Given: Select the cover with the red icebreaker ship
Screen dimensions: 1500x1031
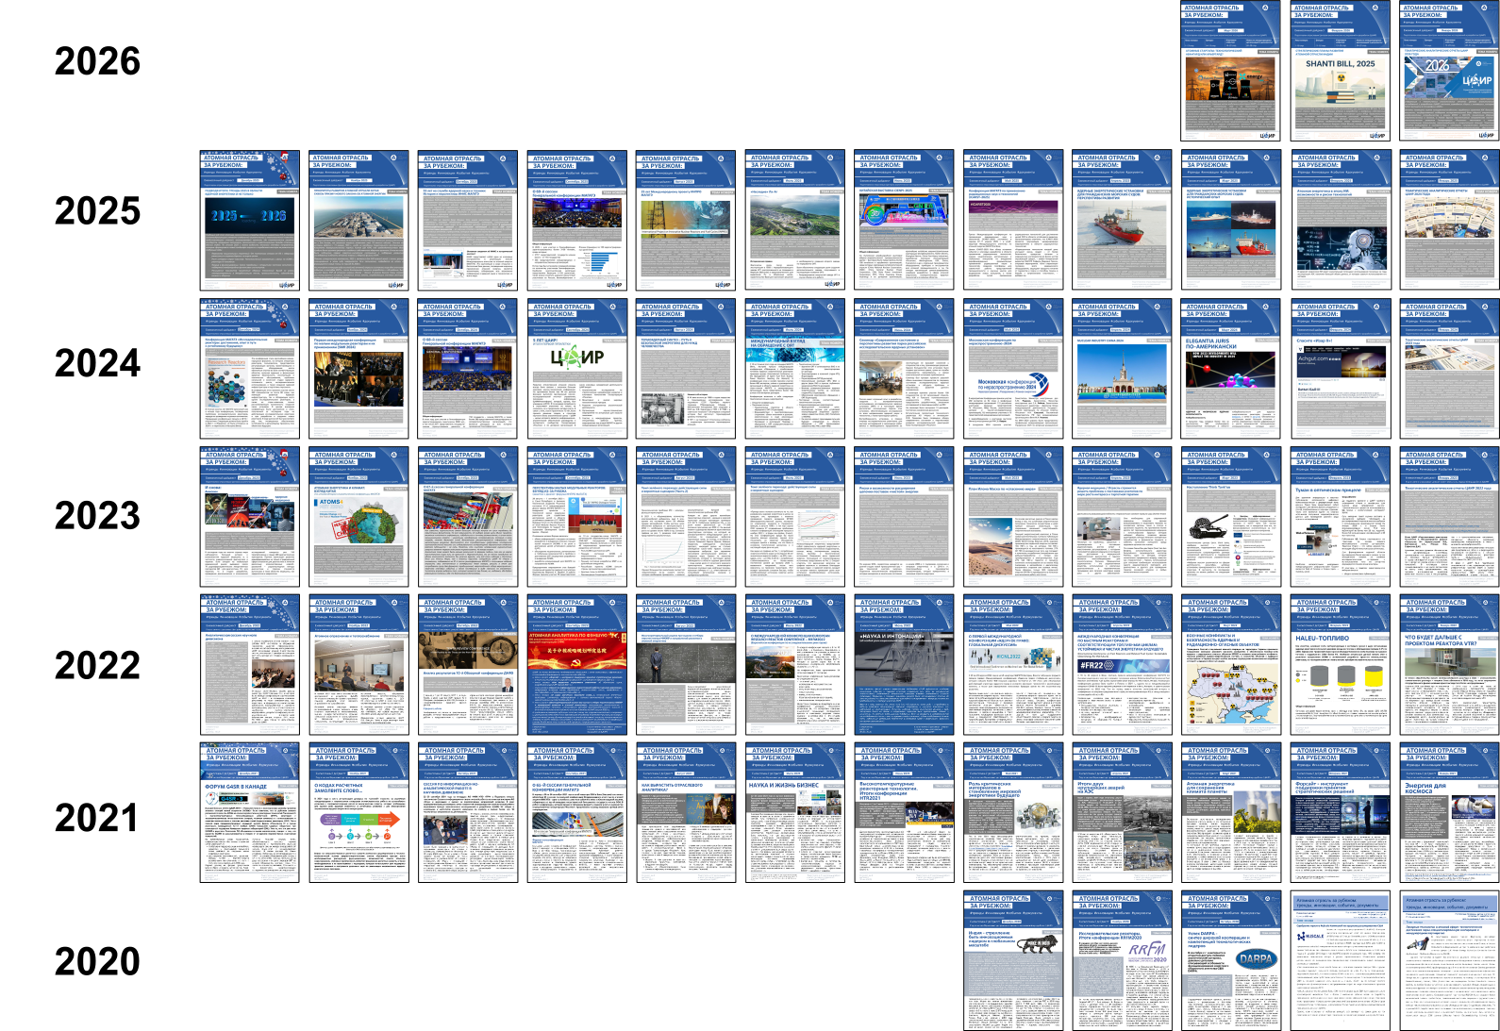Looking at the screenshot, I should (1122, 221).
